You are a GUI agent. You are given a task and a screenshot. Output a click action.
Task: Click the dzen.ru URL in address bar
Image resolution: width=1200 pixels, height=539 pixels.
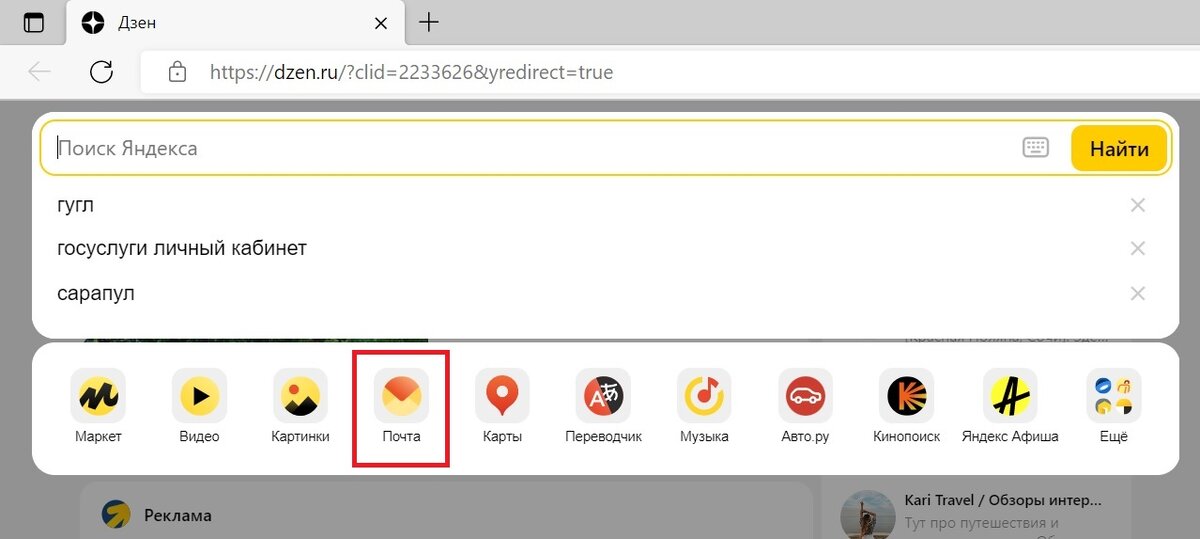(411, 72)
